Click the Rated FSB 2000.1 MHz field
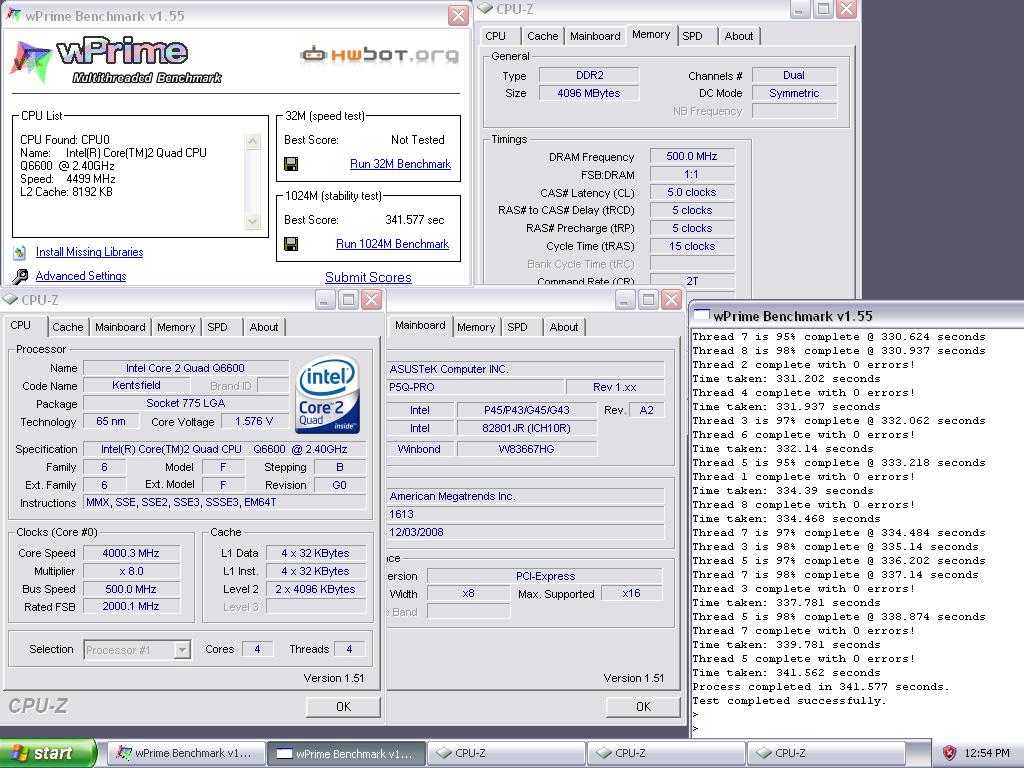Viewport: 1024px width, 768px height. click(x=131, y=607)
